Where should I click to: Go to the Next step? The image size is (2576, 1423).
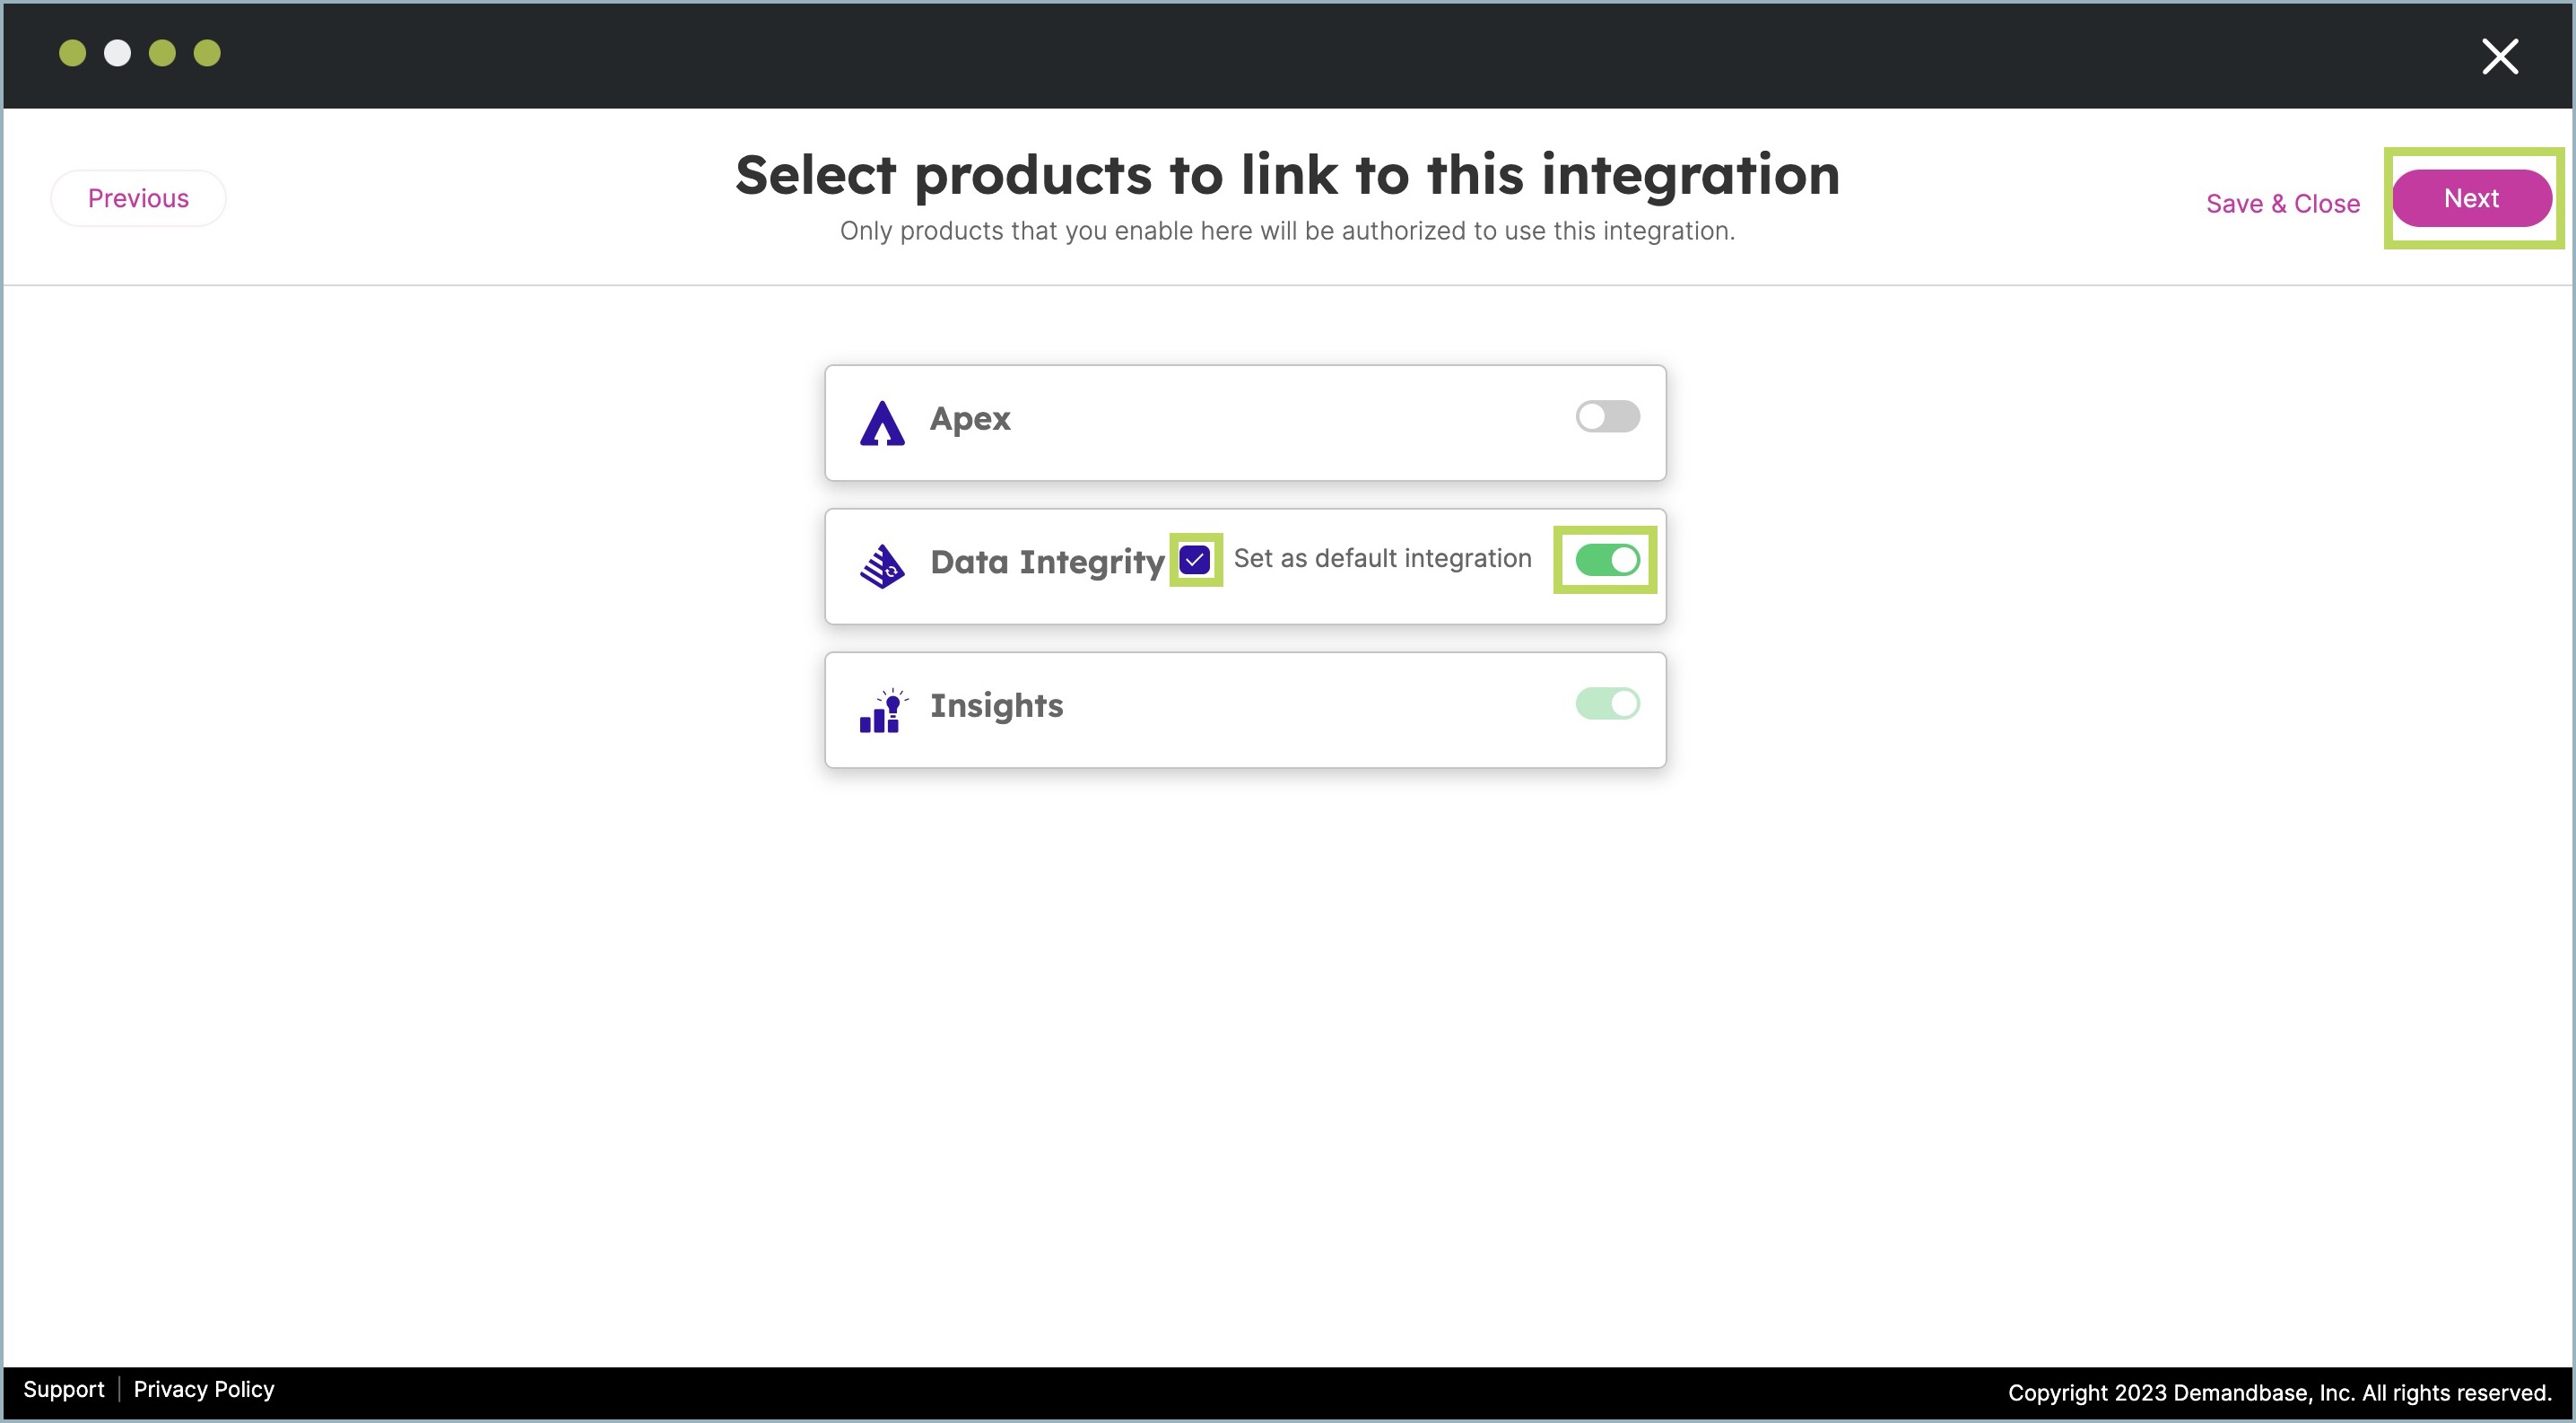coord(2471,198)
